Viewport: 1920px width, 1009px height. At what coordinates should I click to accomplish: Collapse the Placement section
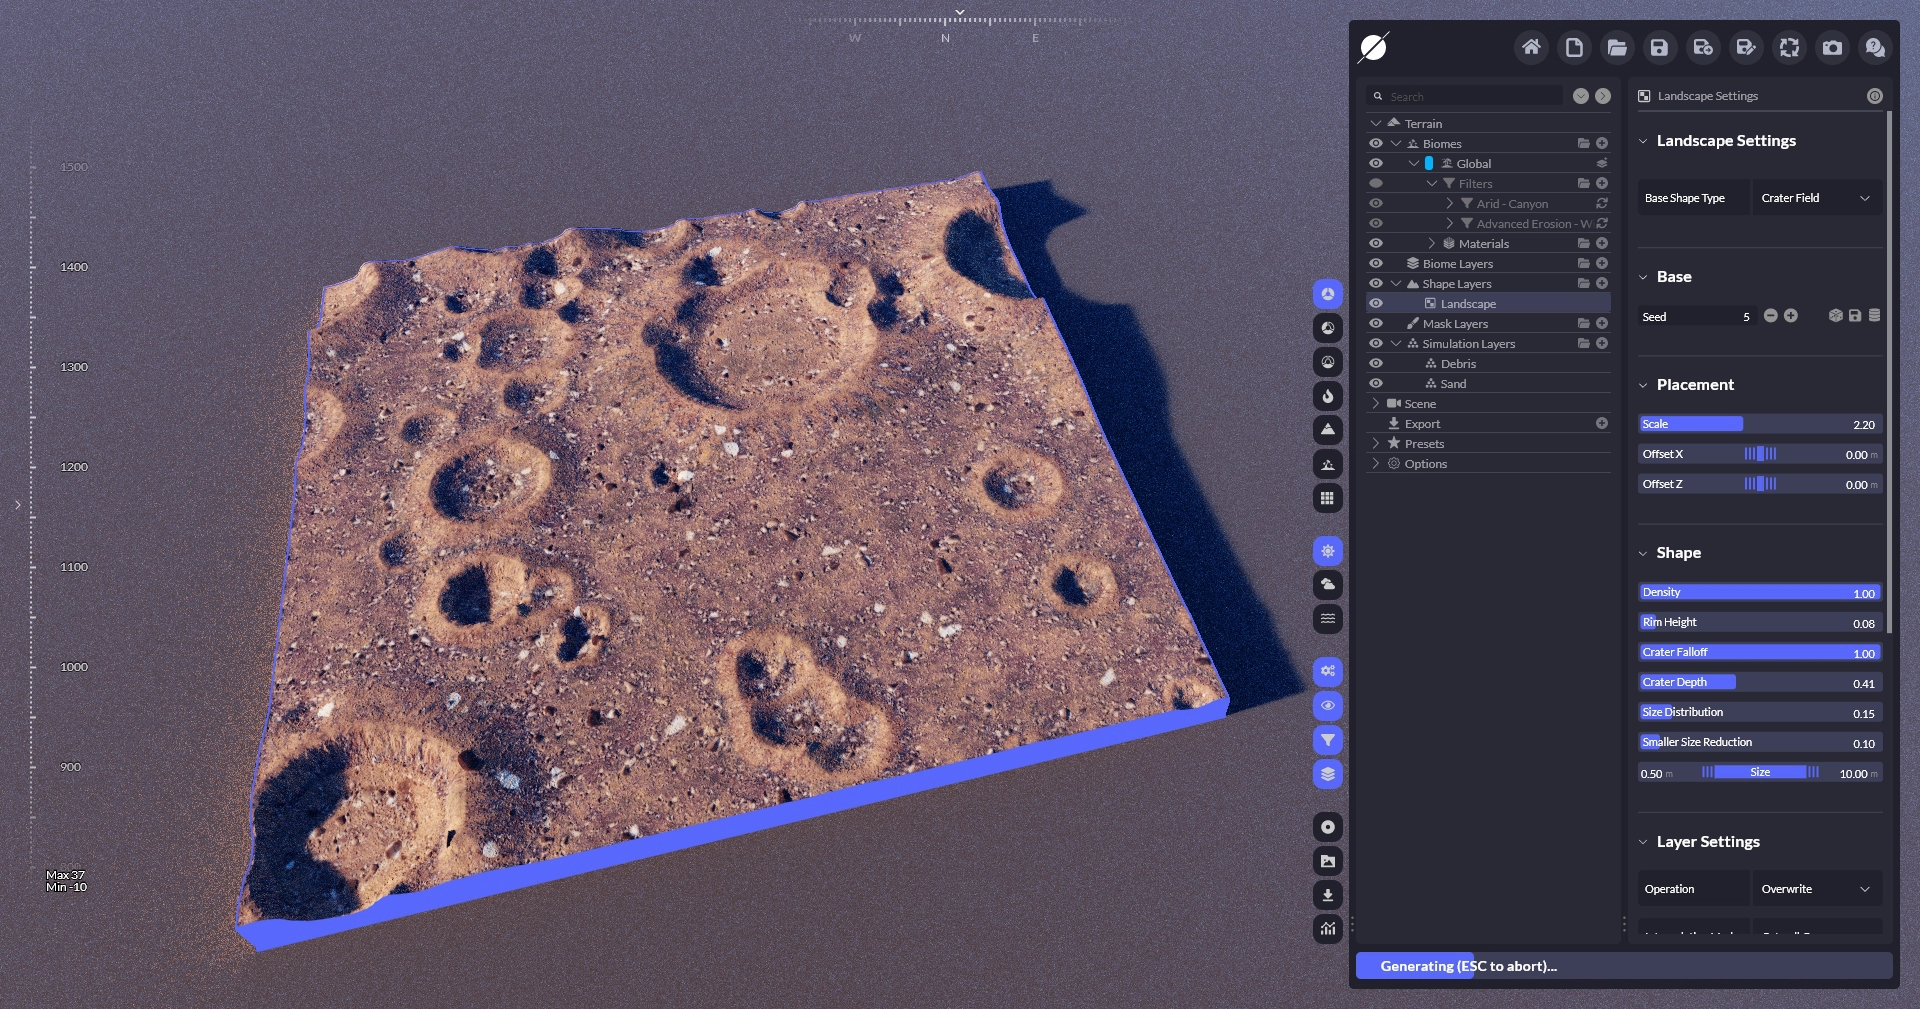(1643, 385)
